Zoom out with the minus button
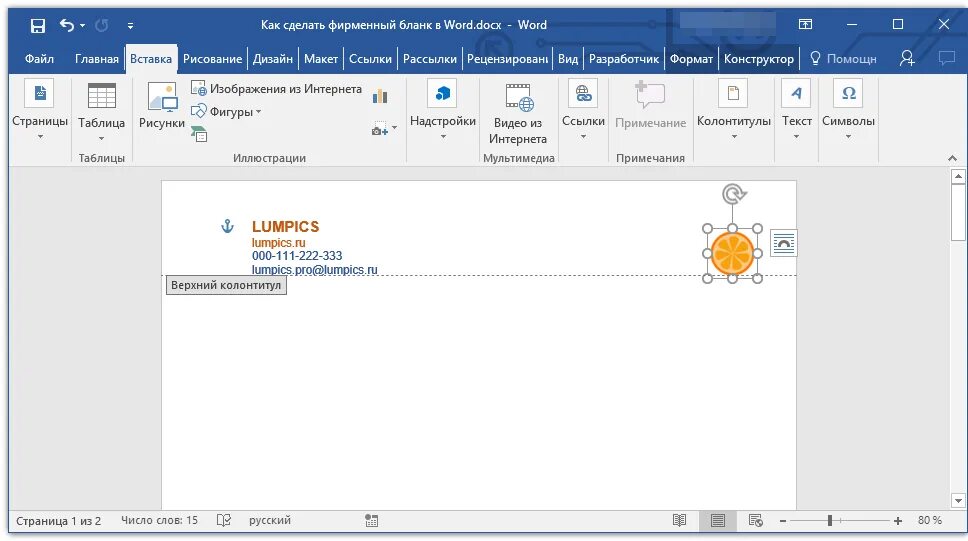The image size is (968, 541). (x=783, y=521)
